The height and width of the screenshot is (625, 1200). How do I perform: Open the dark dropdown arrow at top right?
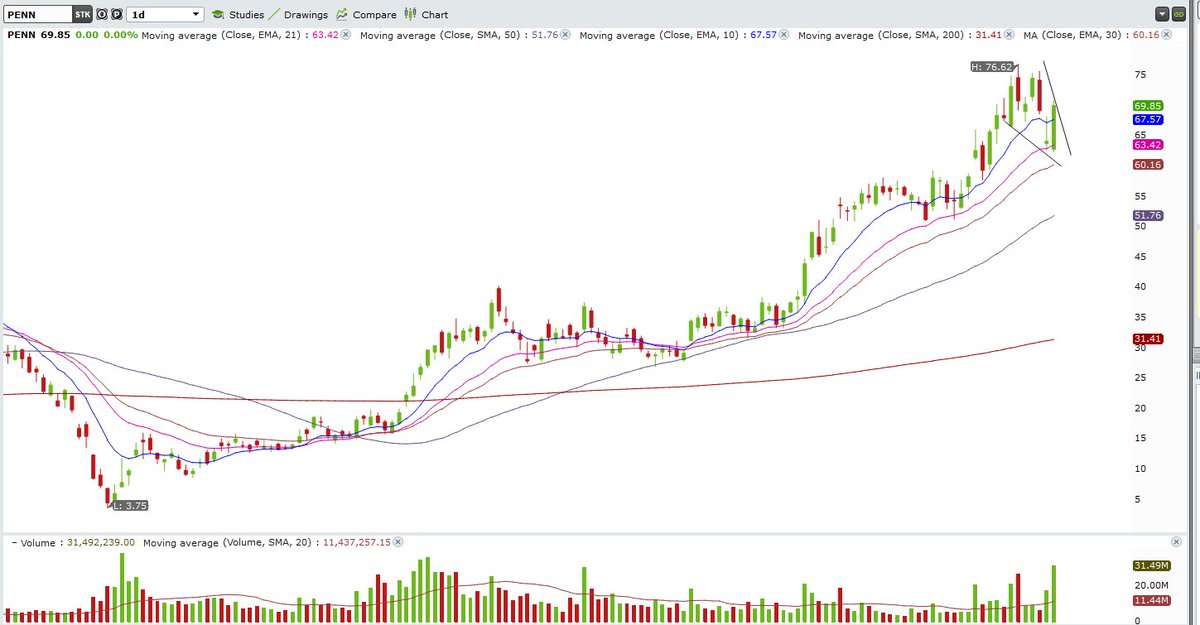point(1162,15)
